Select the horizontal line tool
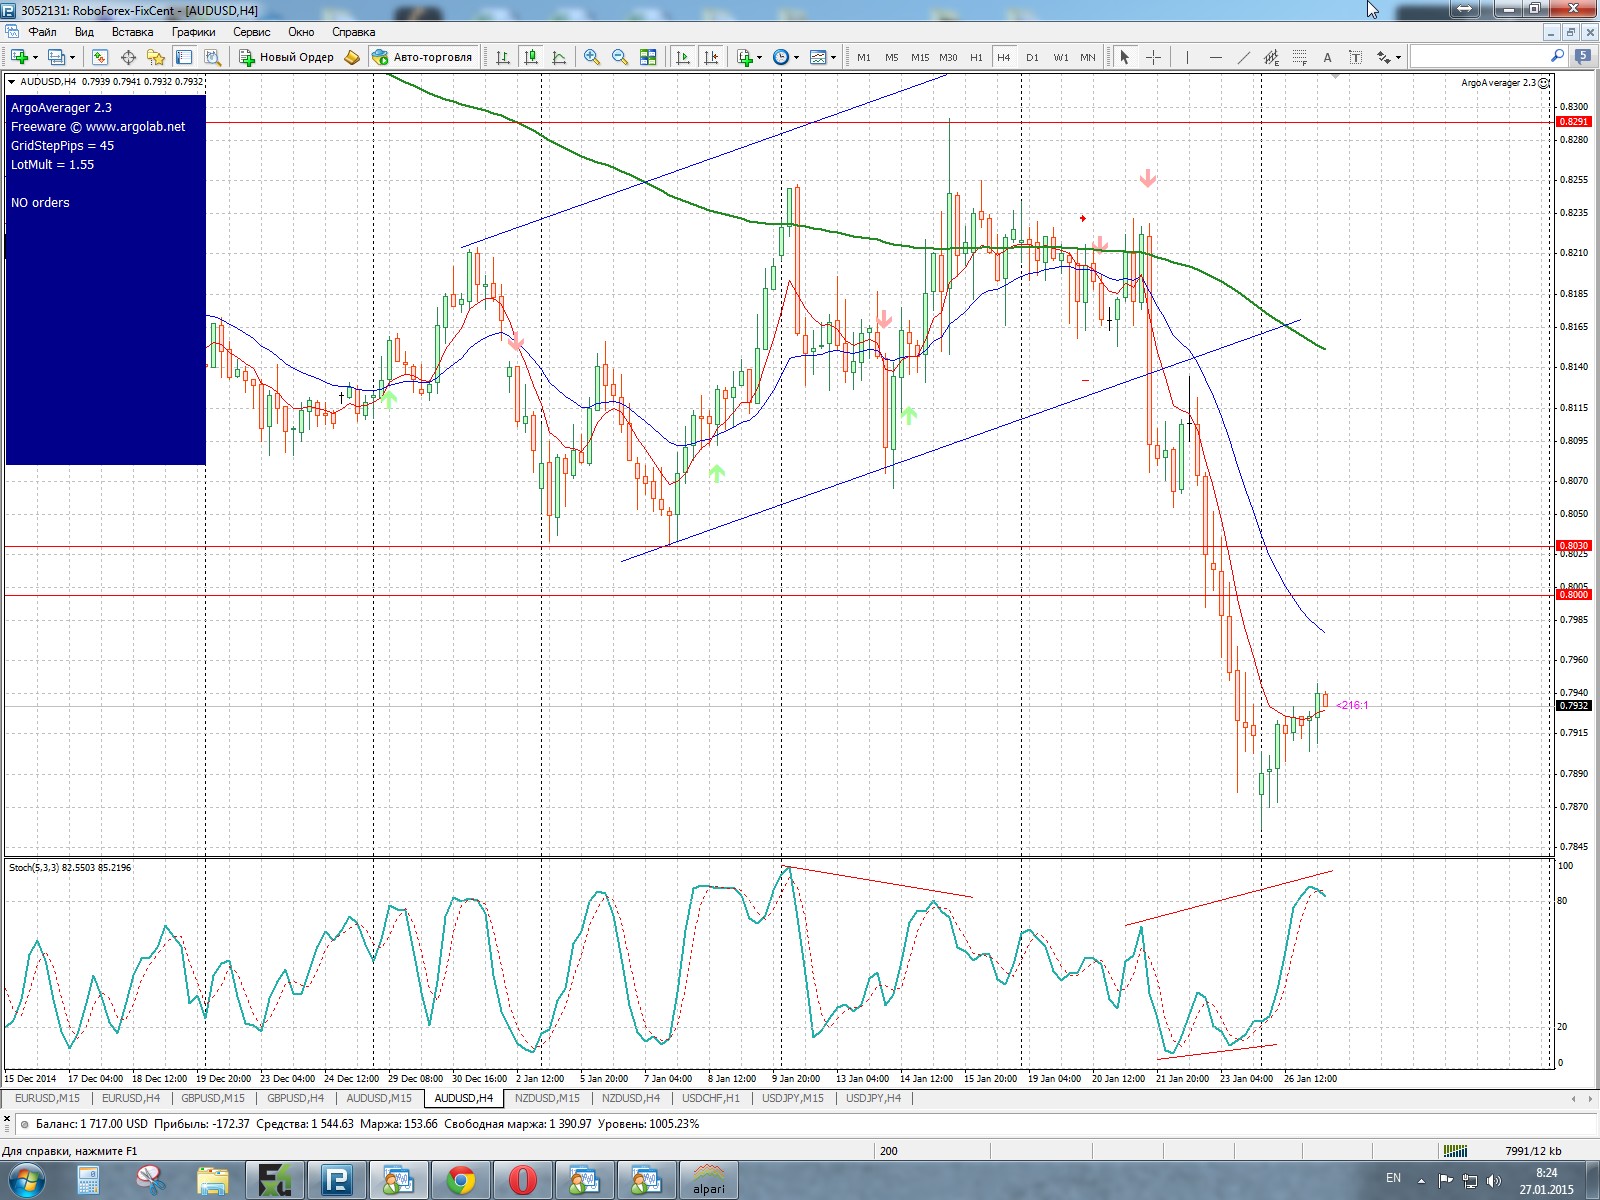The height and width of the screenshot is (1200, 1600). [1215, 57]
